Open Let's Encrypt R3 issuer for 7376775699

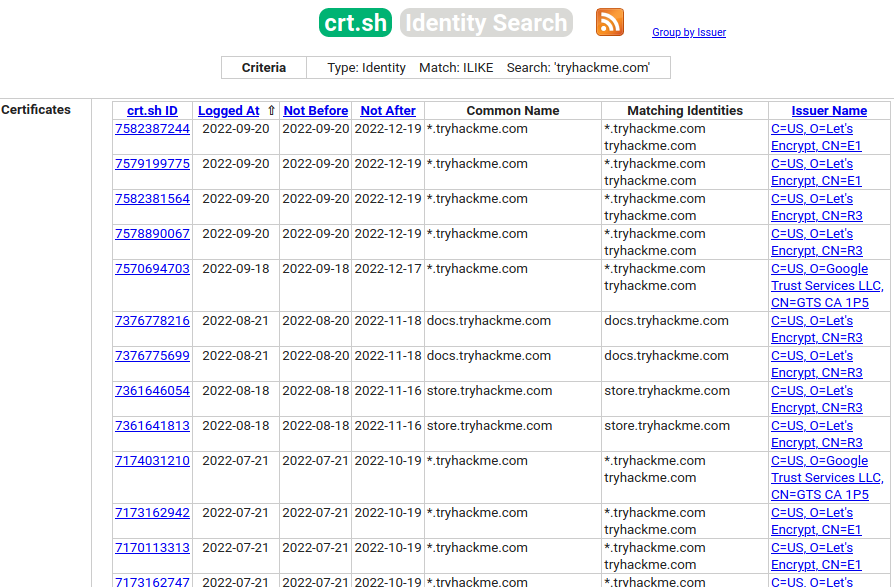point(816,364)
